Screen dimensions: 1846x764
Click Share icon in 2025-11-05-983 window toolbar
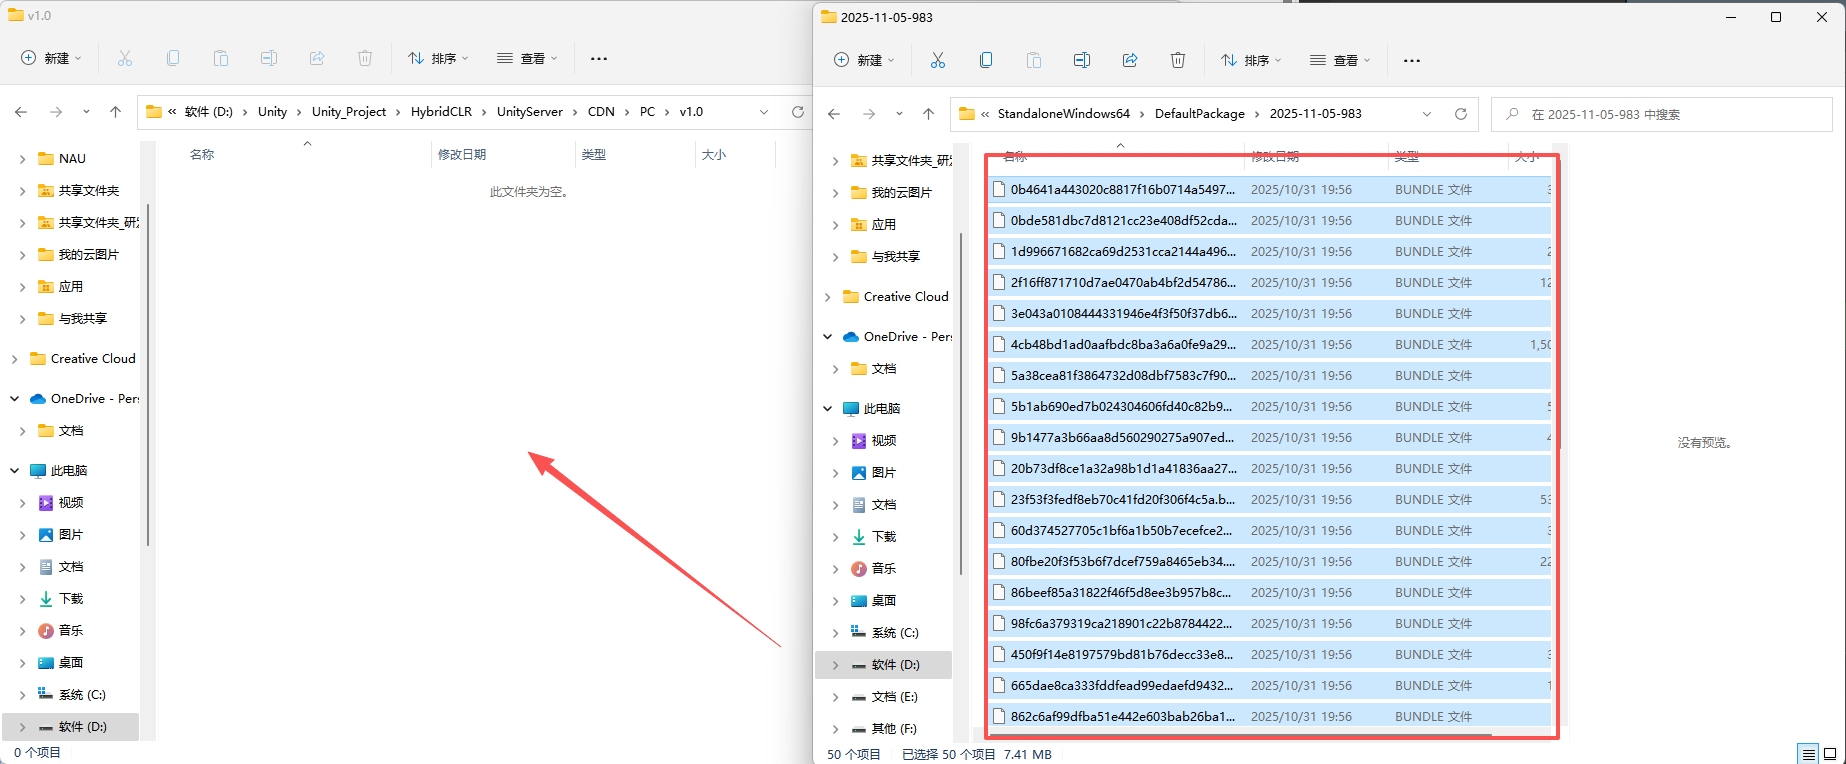[x=1130, y=60]
